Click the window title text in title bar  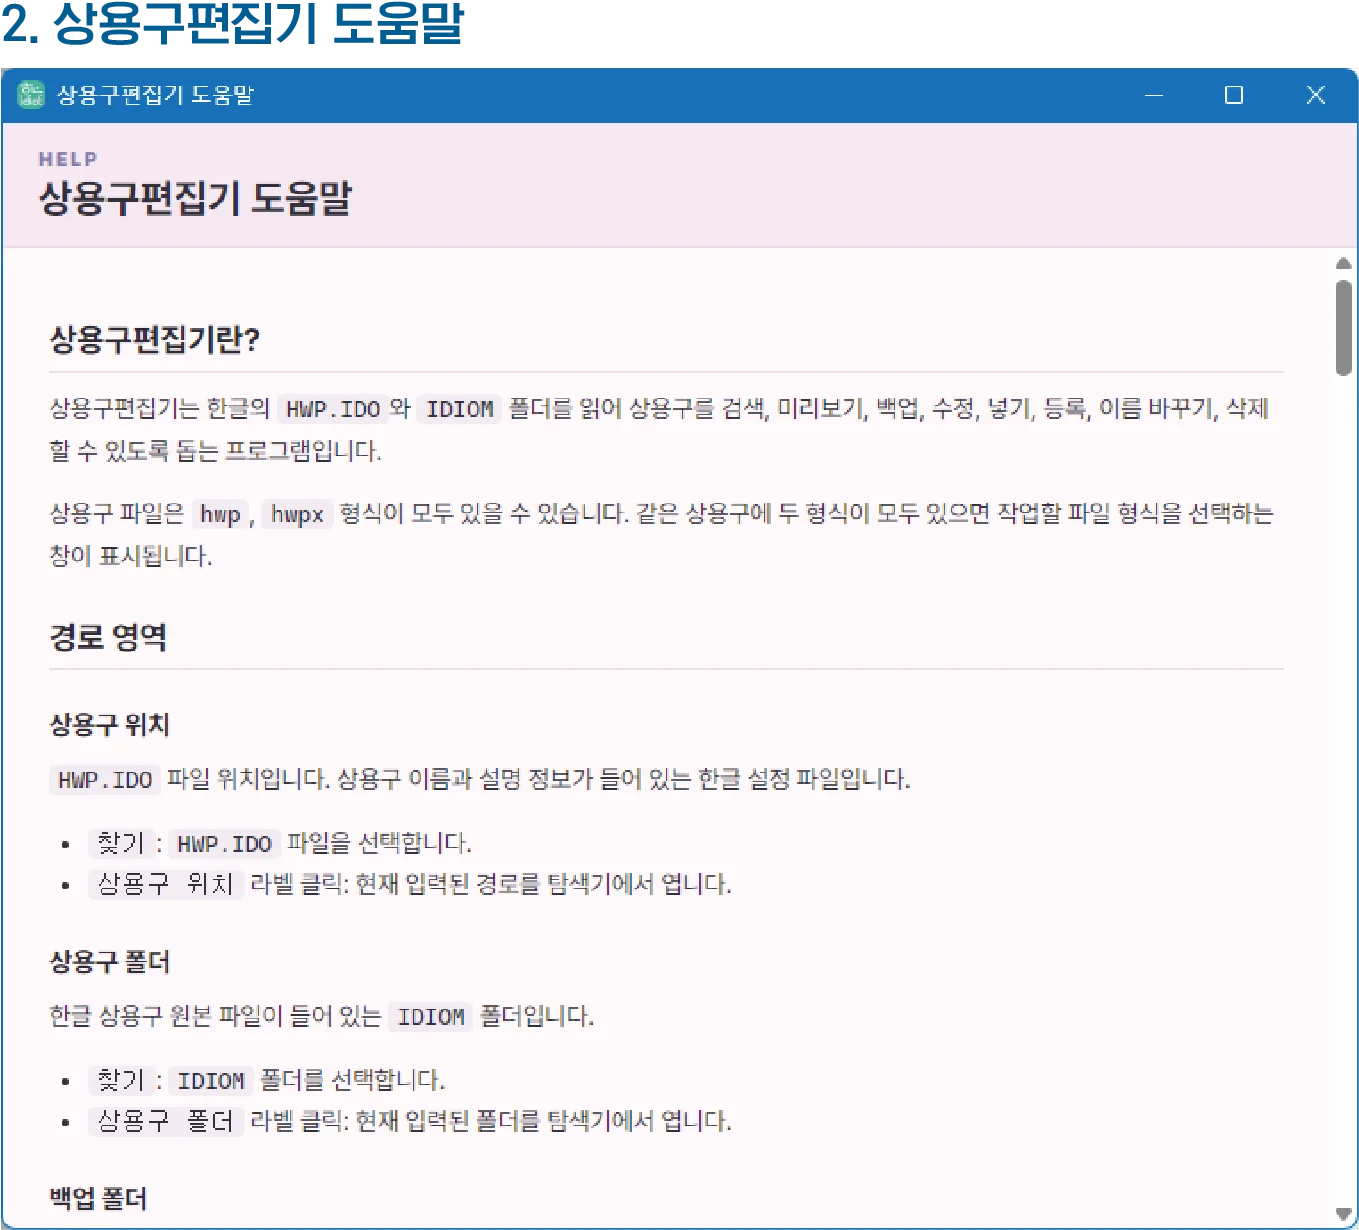(155, 95)
